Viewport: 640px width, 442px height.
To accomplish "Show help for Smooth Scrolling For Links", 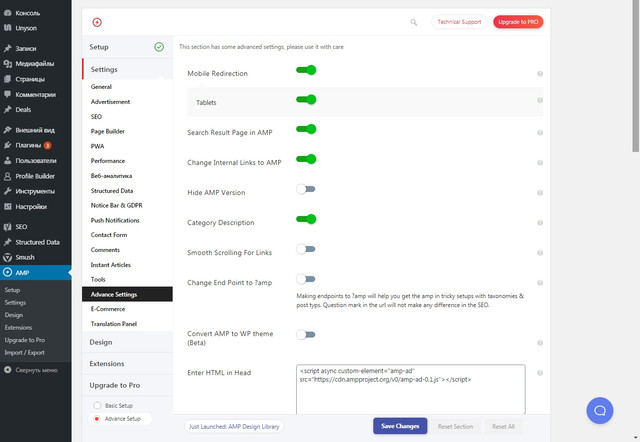I will [x=540, y=253].
